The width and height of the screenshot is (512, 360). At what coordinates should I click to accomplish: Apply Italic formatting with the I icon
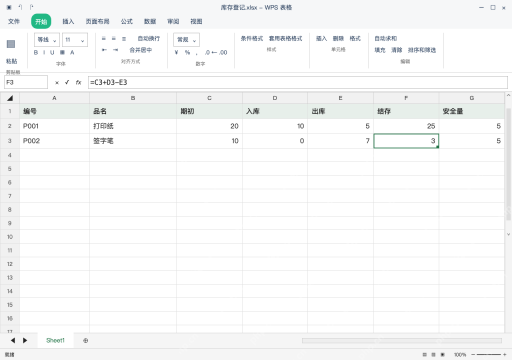tap(44, 52)
